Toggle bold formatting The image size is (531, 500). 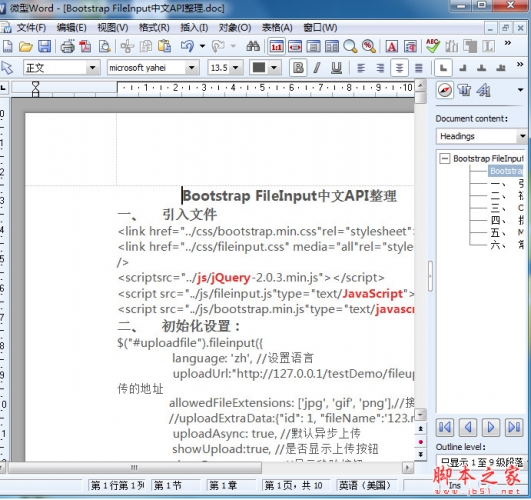point(298,68)
